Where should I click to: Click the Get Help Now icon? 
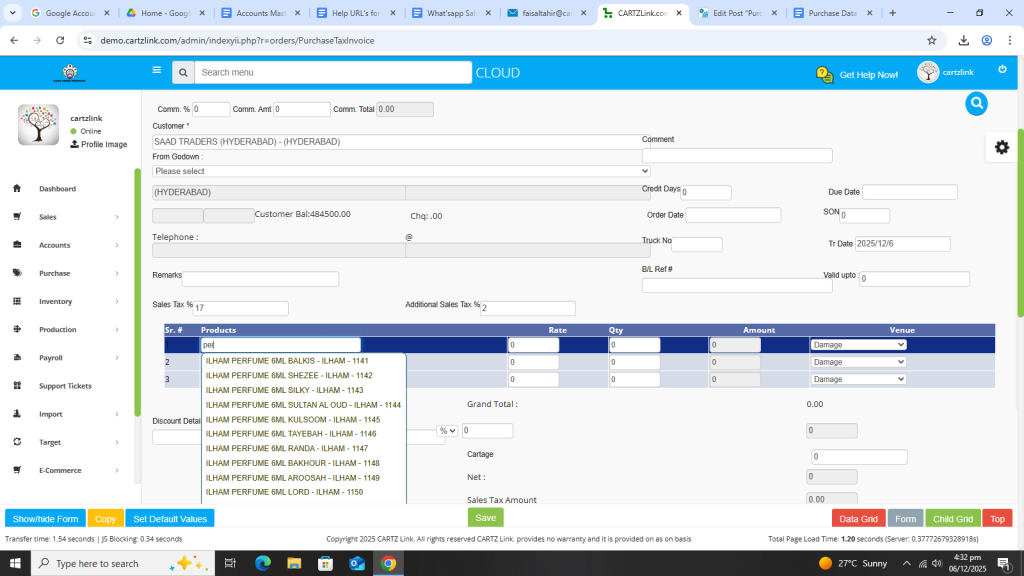(x=825, y=74)
